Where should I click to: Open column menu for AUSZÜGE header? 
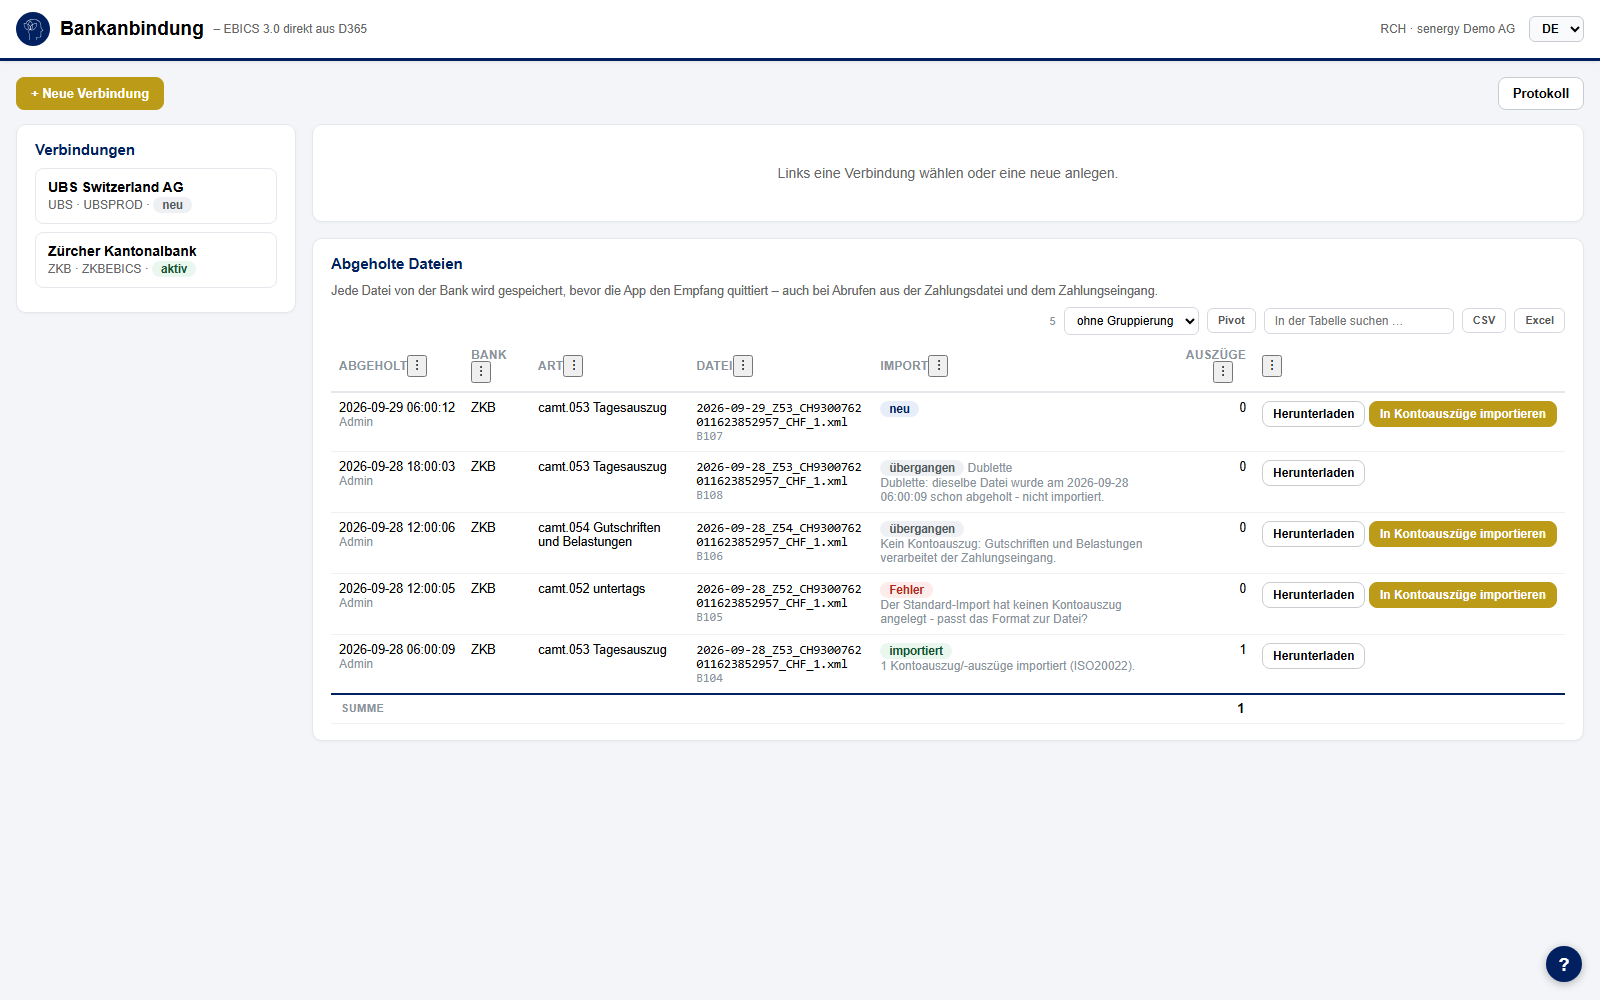point(1223,372)
